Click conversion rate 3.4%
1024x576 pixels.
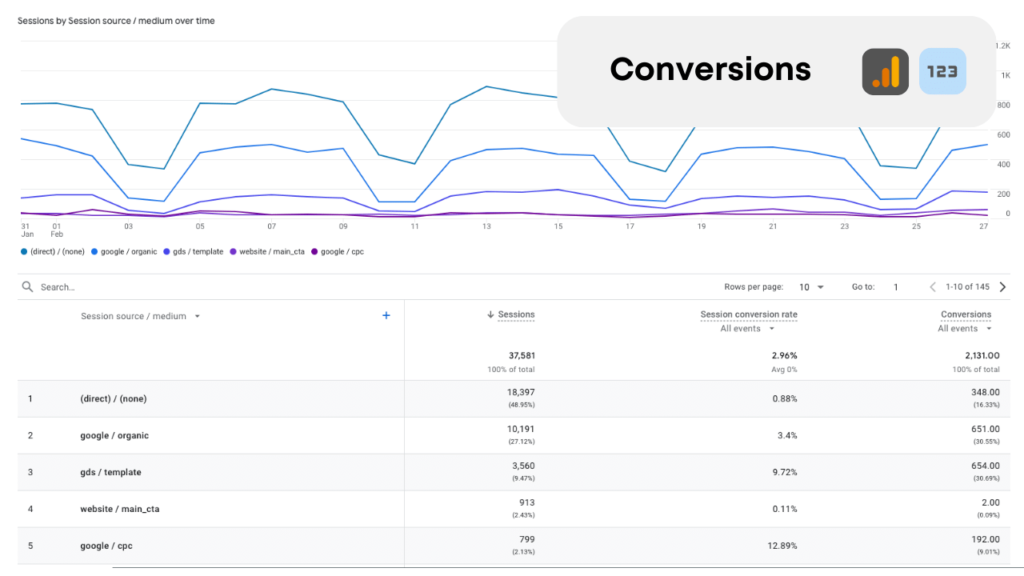pyautogui.click(x=788, y=436)
